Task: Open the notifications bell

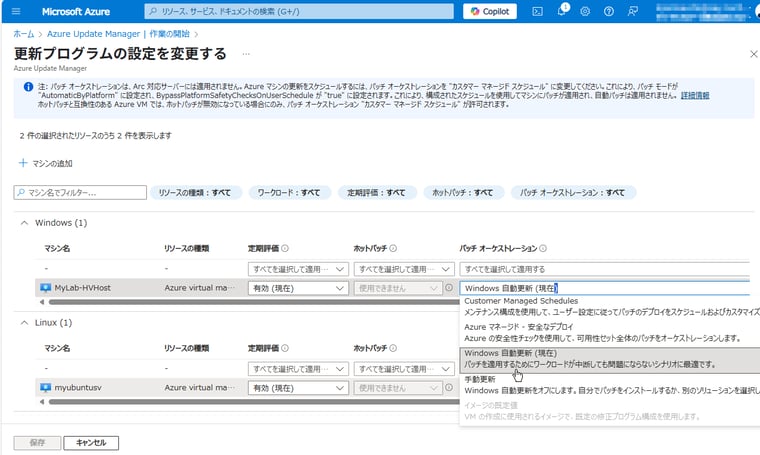Action: pyautogui.click(x=562, y=11)
